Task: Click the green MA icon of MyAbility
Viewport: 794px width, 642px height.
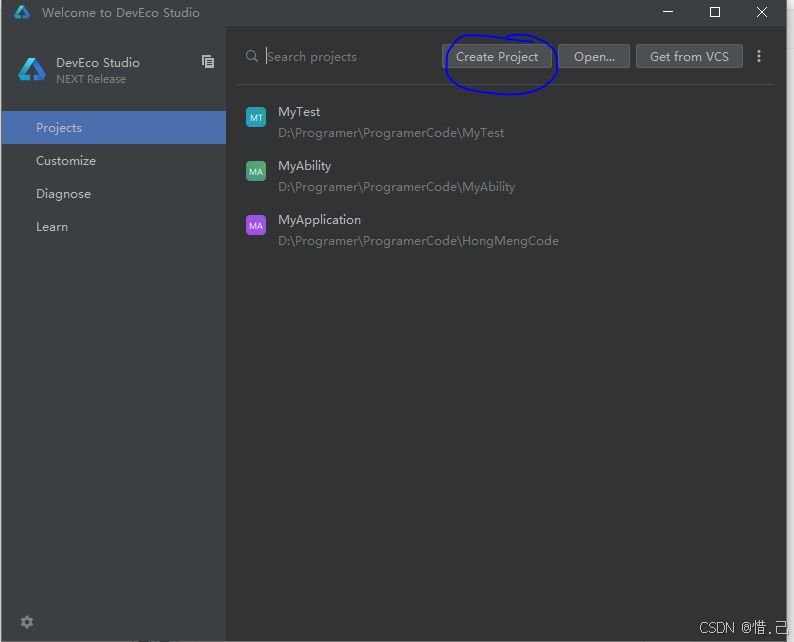Action: click(x=256, y=171)
